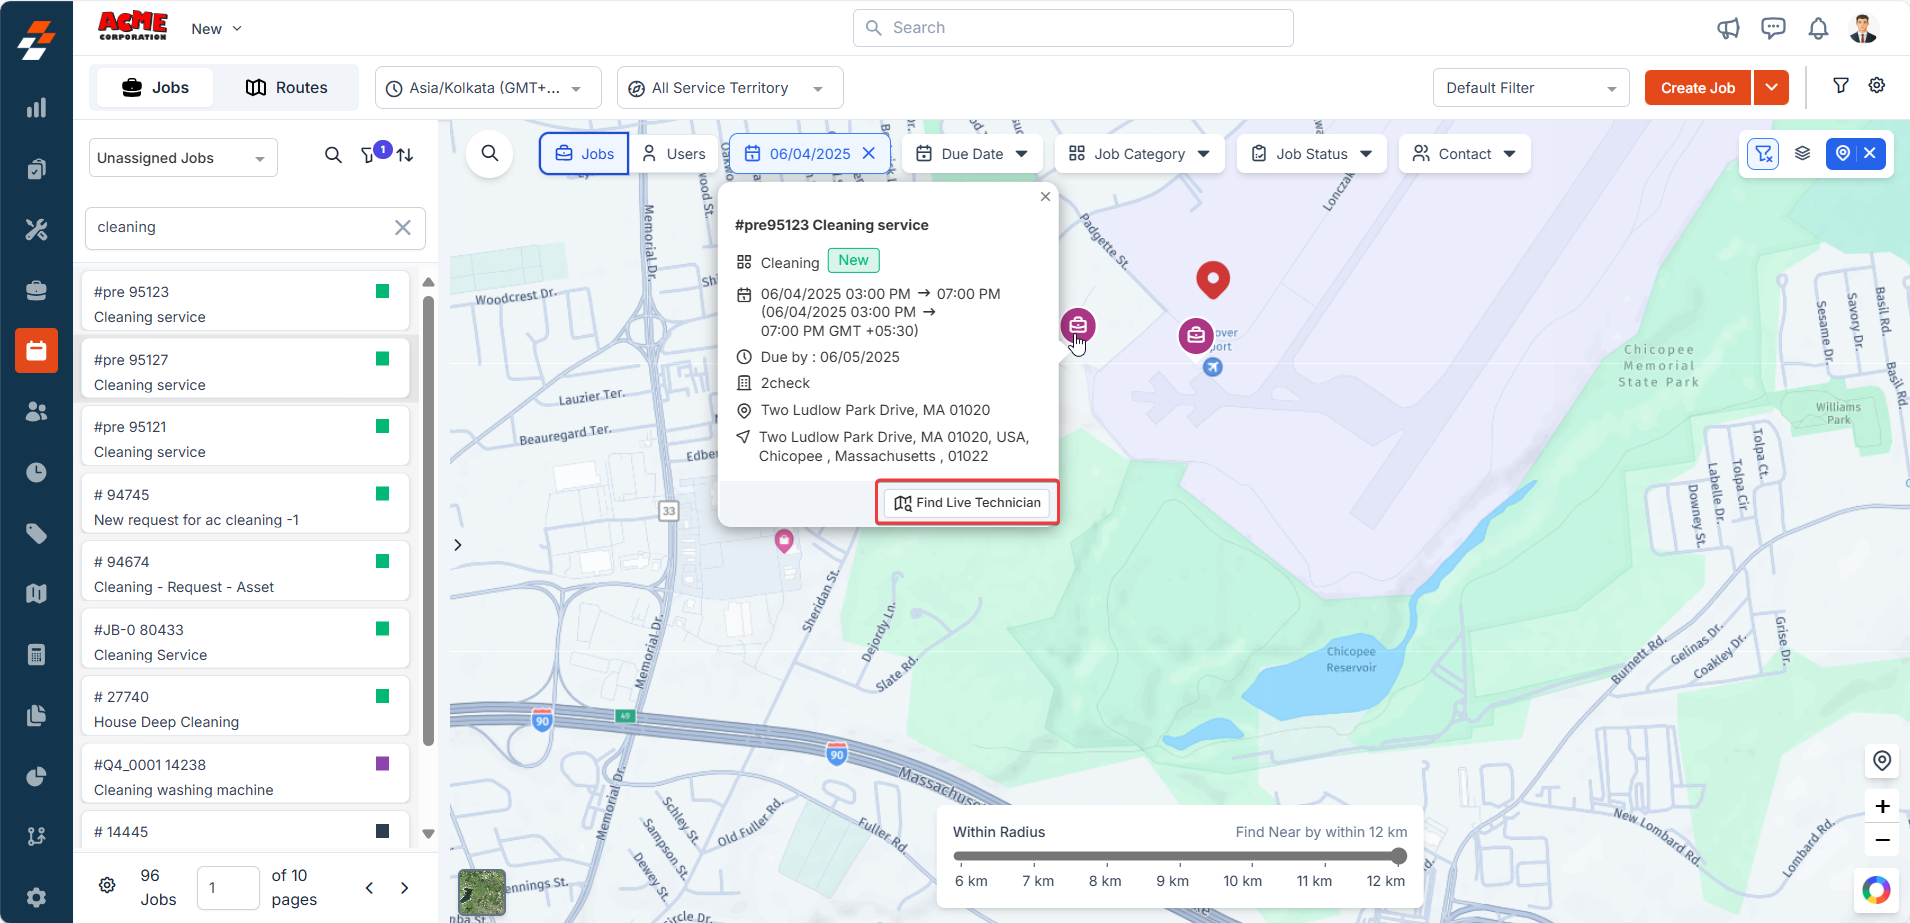This screenshot has width=1910, height=923.
Task: Click the Within Radius slider handle
Action: tap(1399, 856)
